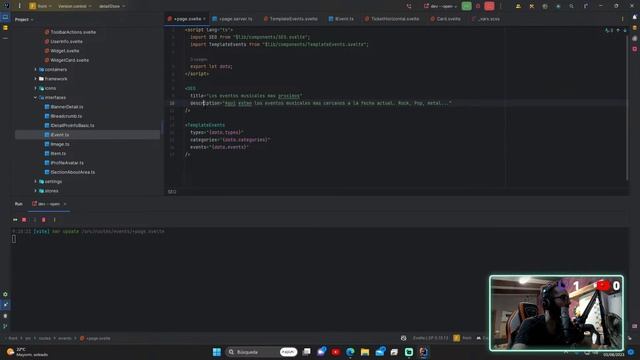Open BannerDetail.ts in project tree
This screenshot has height=360, width=640.
(67, 107)
